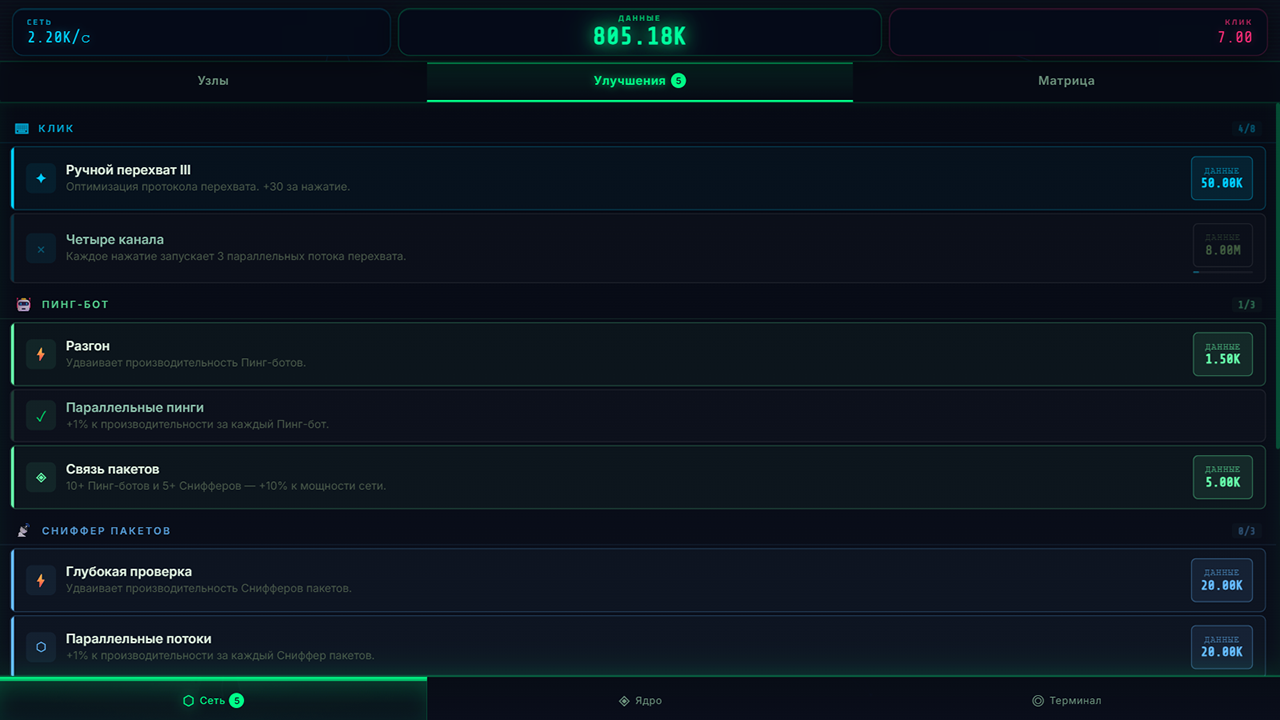Select the star icon on Ручной перехват III

[x=40, y=177]
